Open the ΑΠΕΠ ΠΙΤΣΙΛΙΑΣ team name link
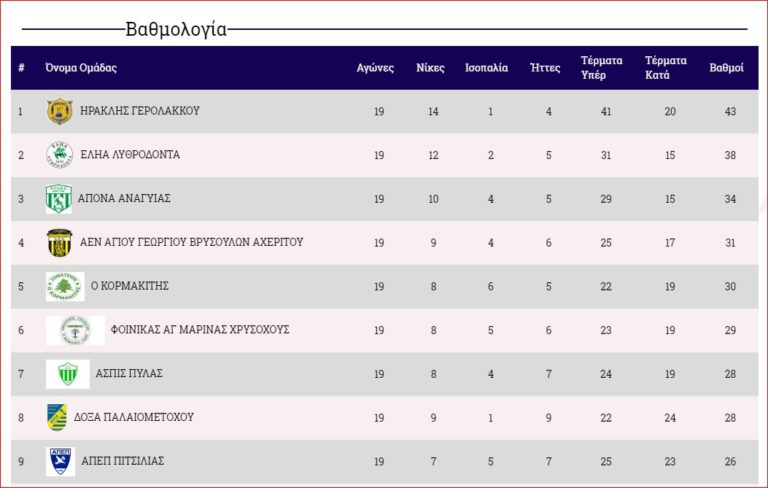768x488 pixels. click(x=121, y=461)
